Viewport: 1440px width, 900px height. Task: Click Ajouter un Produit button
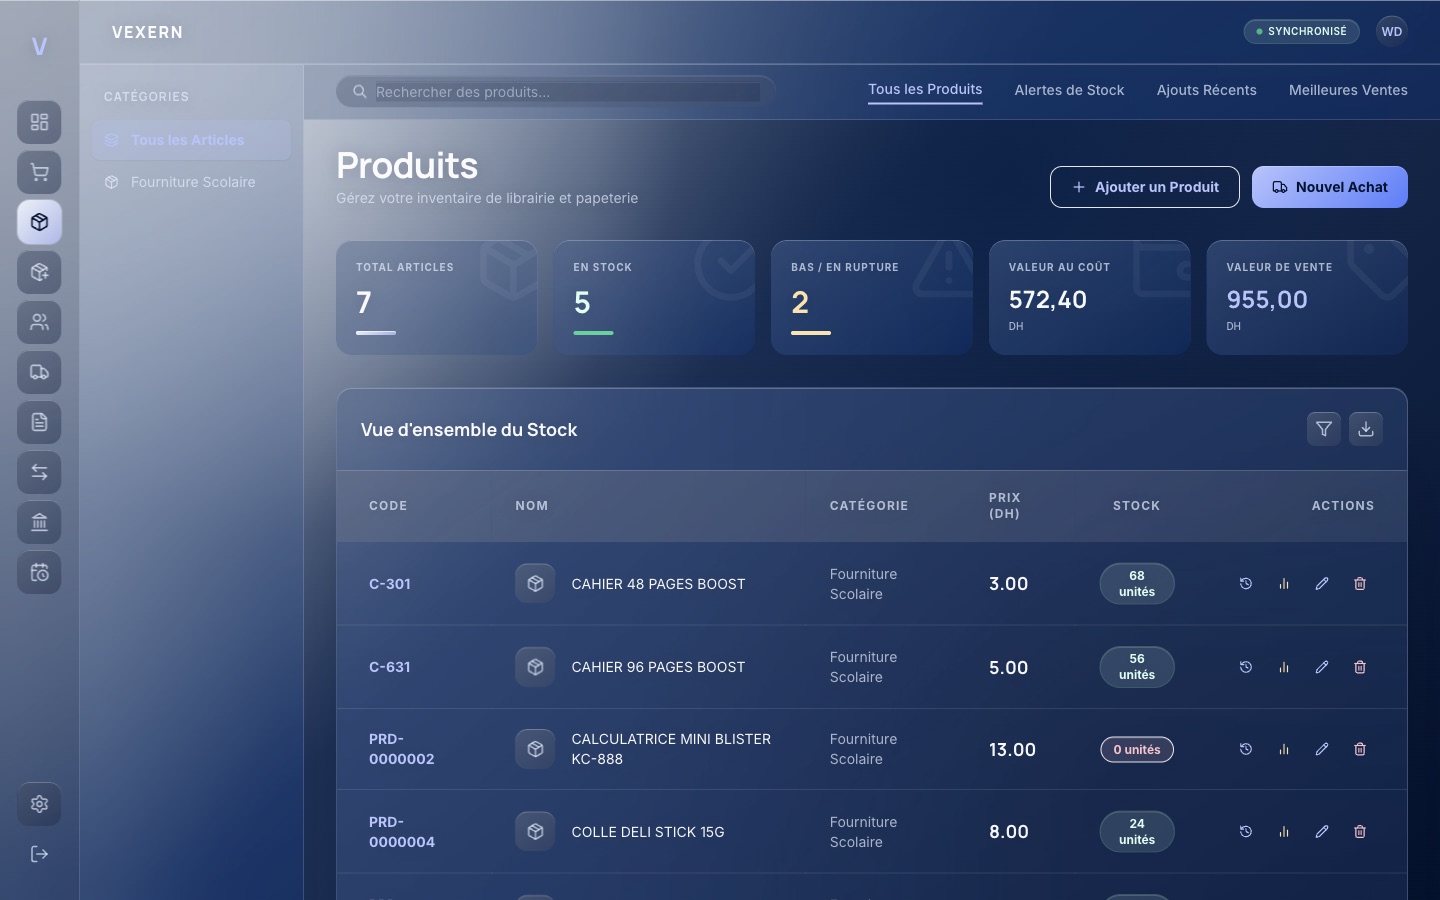(1145, 187)
